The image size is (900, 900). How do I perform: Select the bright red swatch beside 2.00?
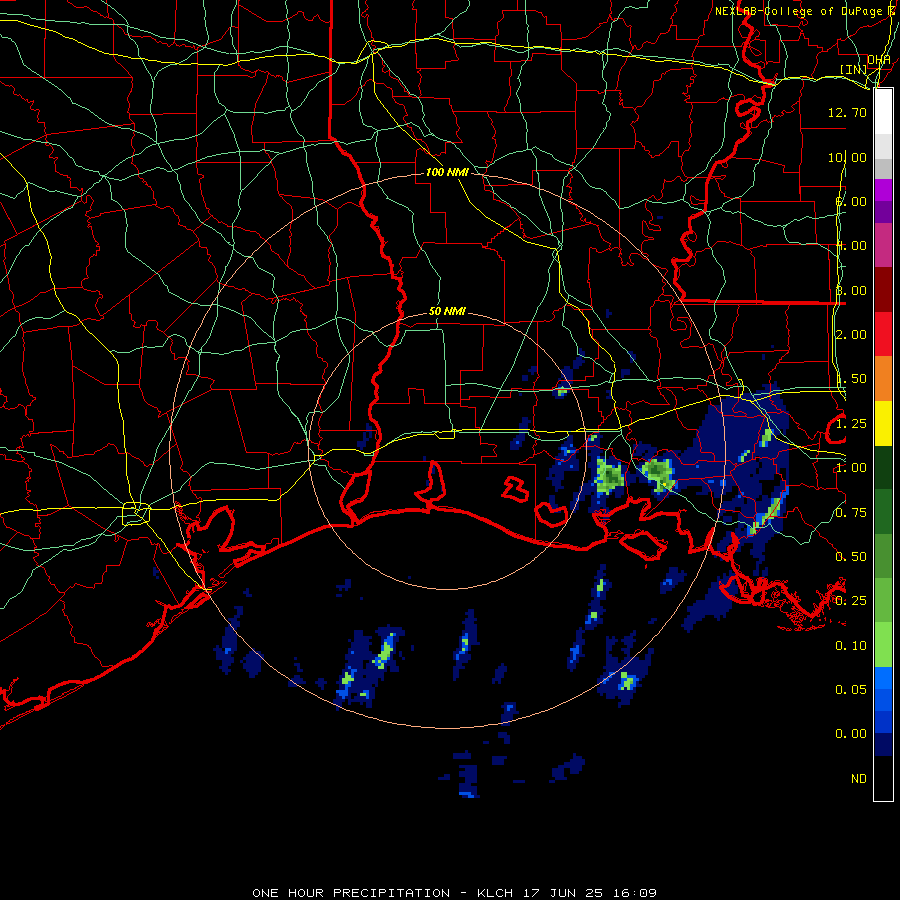(883, 334)
